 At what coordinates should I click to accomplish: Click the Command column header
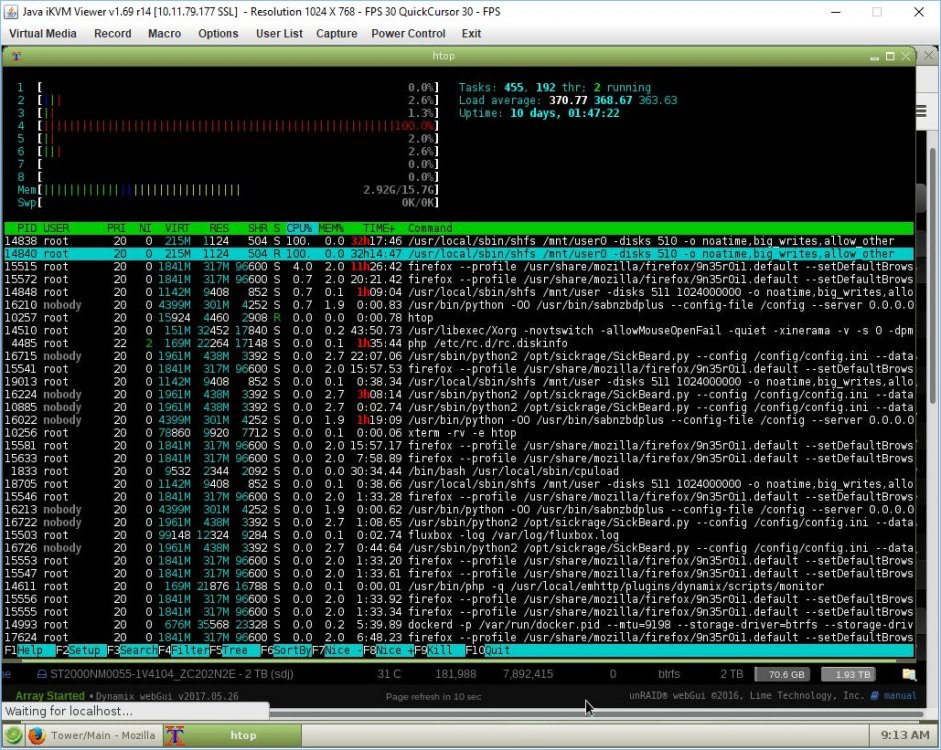[430, 229]
